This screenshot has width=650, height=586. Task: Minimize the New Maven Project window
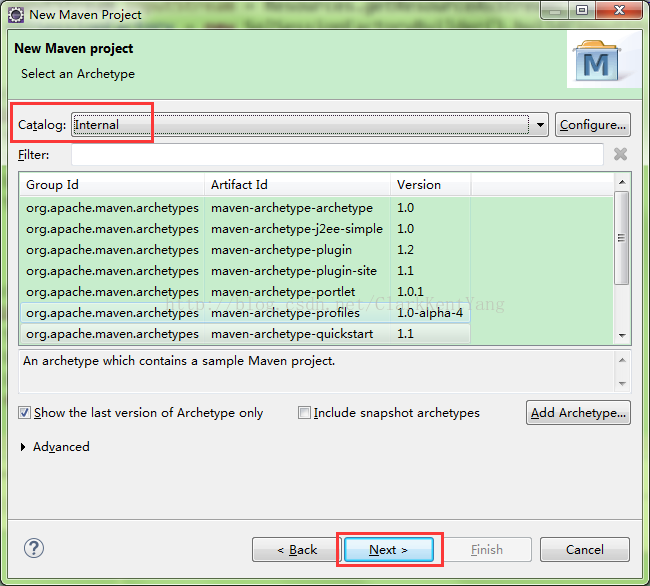(x=555, y=10)
